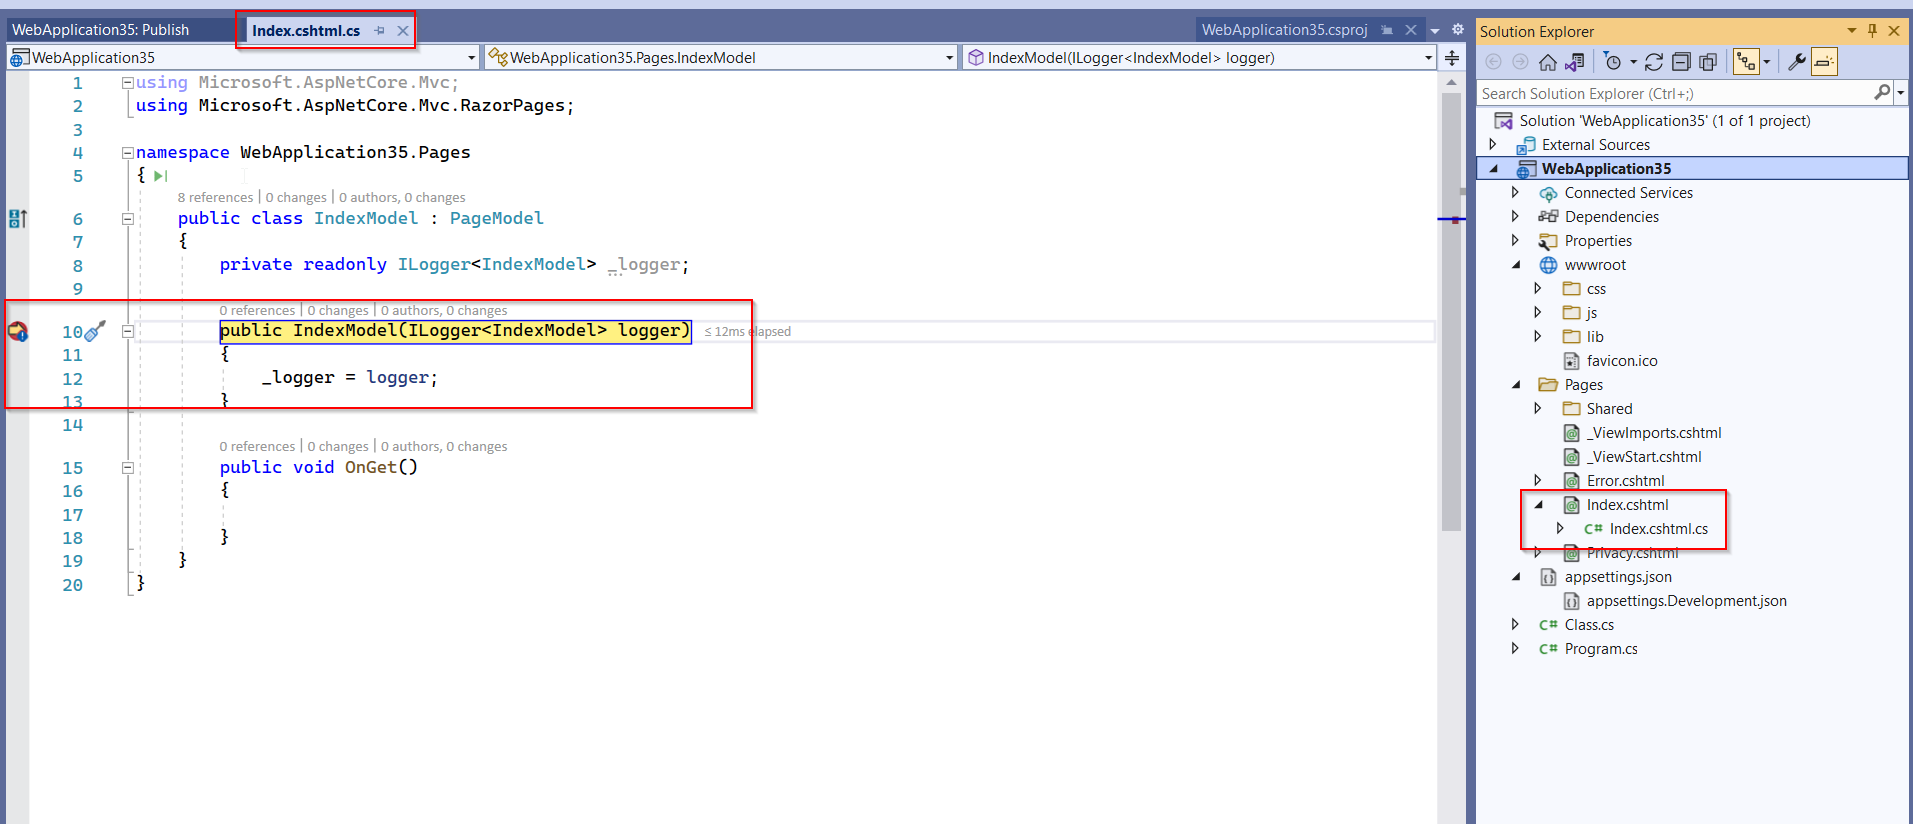Click the Show All Files icon
This screenshot has height=824, width=1913.
point(1708,62)
